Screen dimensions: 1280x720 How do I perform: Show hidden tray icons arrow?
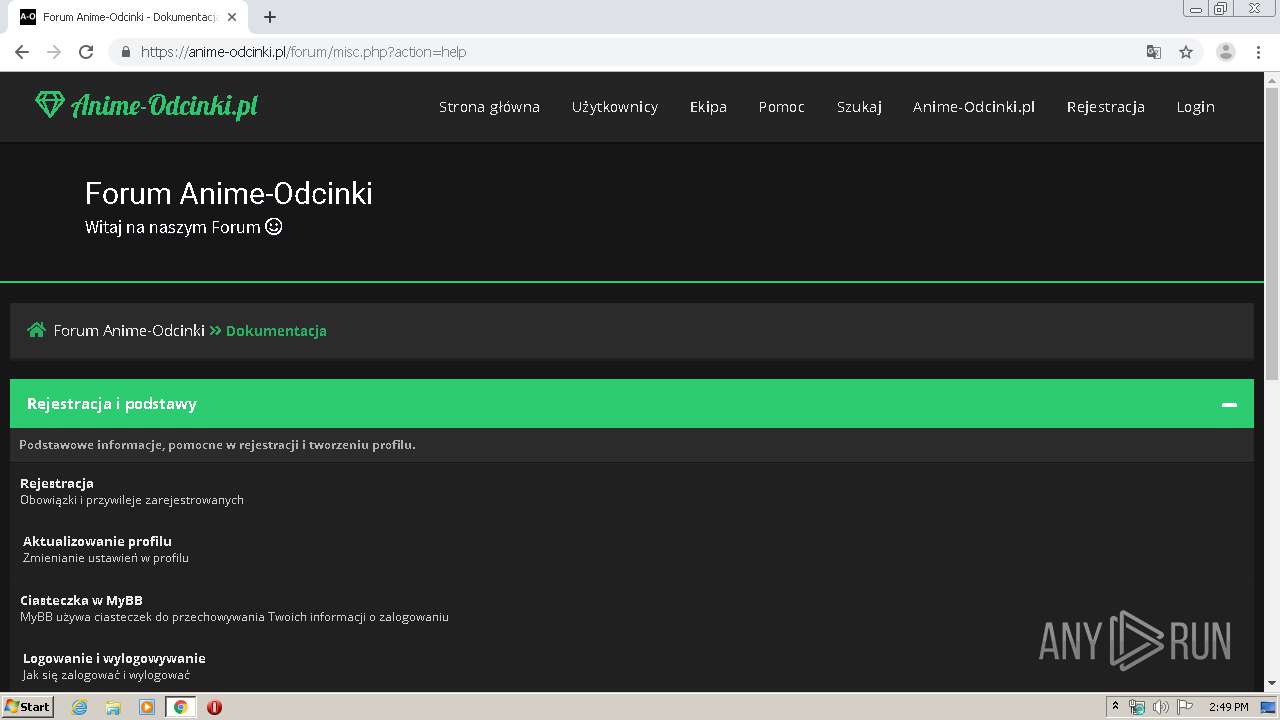coord(1115,707)
